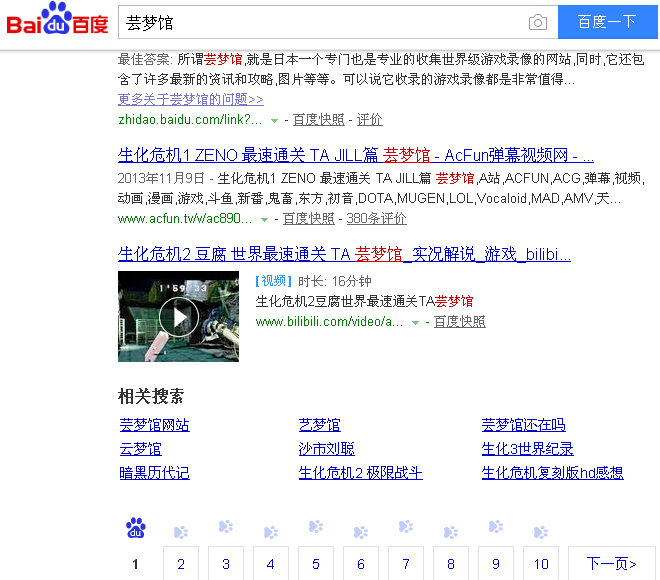Screen dimensions: 660x580
Task: Click paw icon above page 10
Action: click(541, 532)
